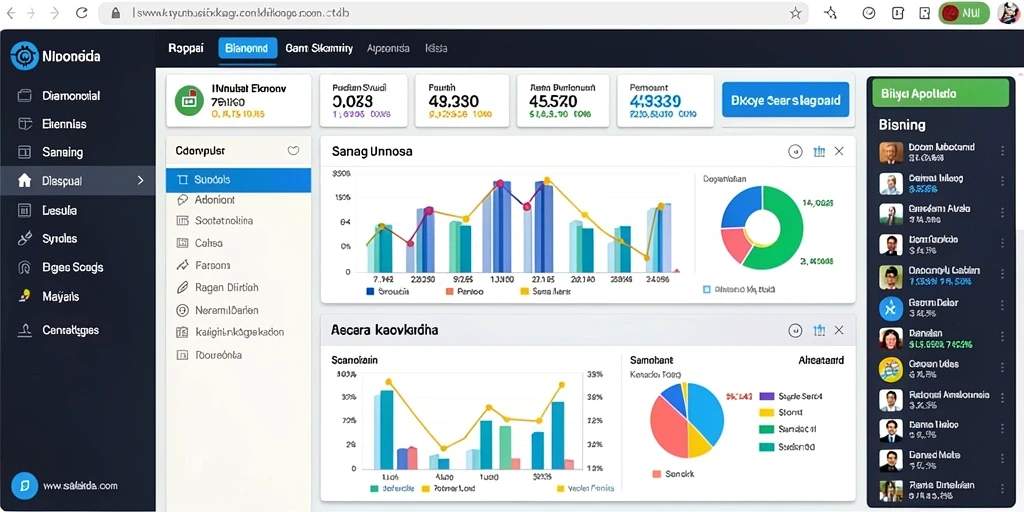Bookmark page with star icon
Image resolution: width=1024 pixels, height=512 pixels.
(795, 13)
